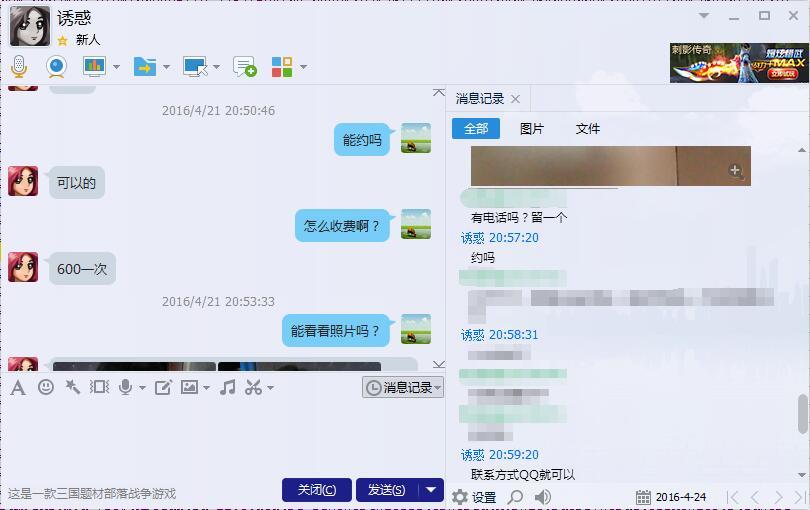The width and height of the screenshot is (810, 510).
Task: Open the remote desktop monitor icon
Action: [195, 67]
